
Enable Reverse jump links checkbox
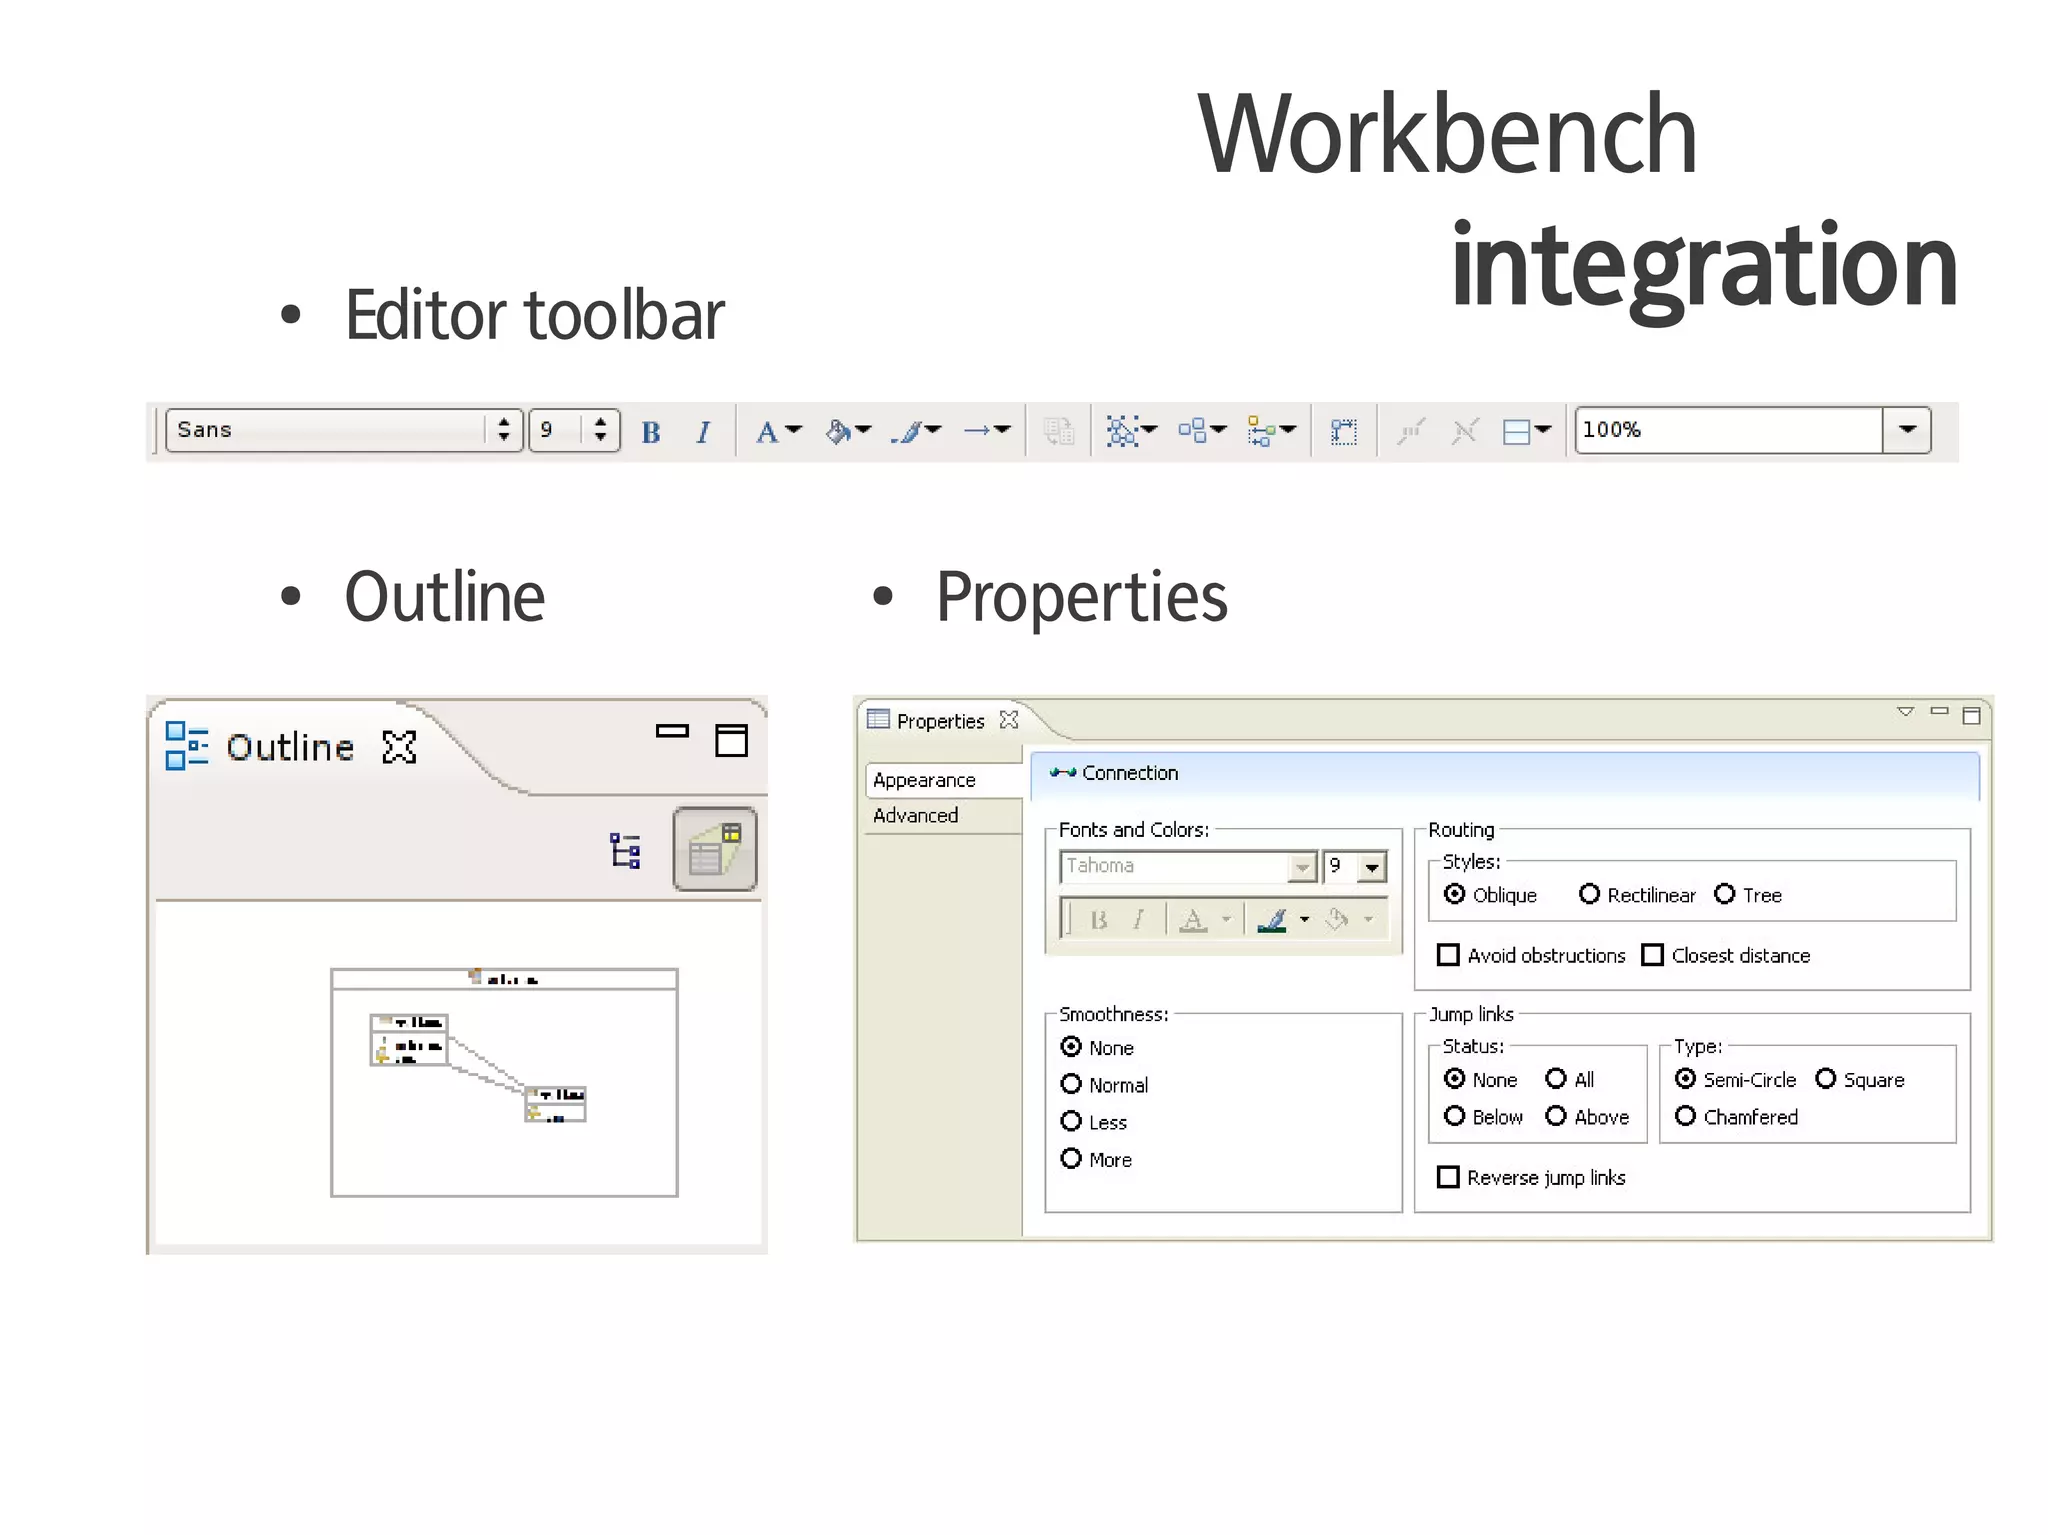(x=1448, y=1177)
